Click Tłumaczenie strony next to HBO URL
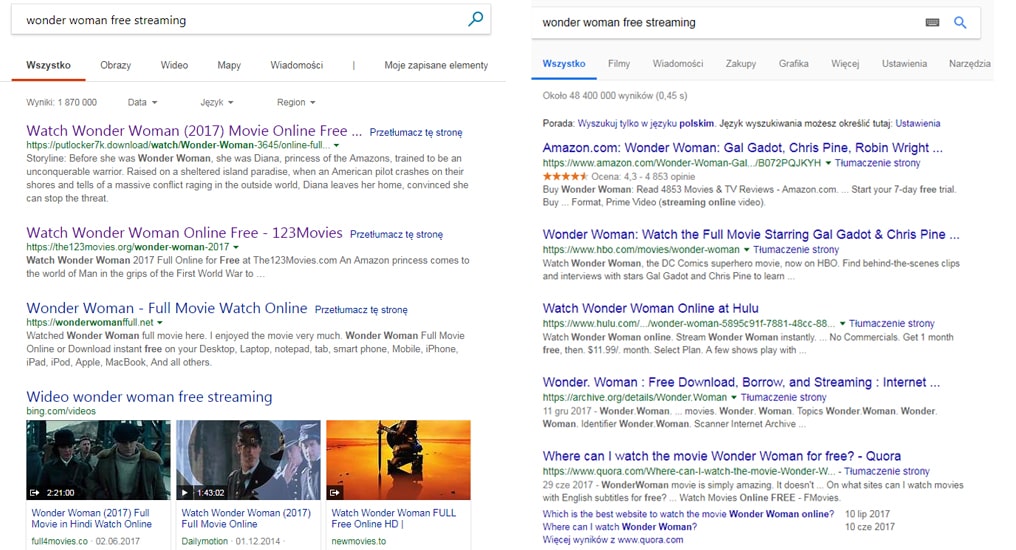Image resolution: width=1016 pixels, height=550 pixels. coord(796,250)
